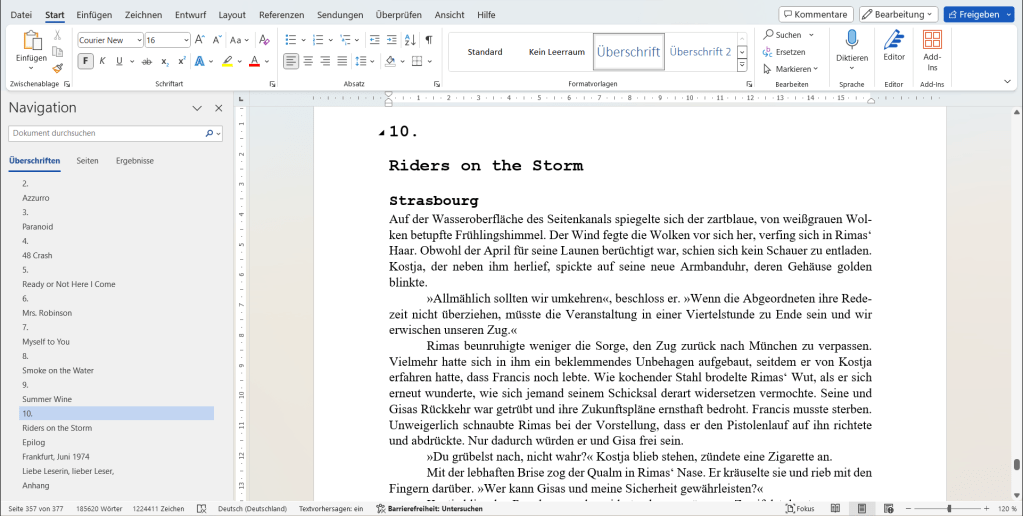
Task: Toggle paragraph marks display
Action: point(428,40)
